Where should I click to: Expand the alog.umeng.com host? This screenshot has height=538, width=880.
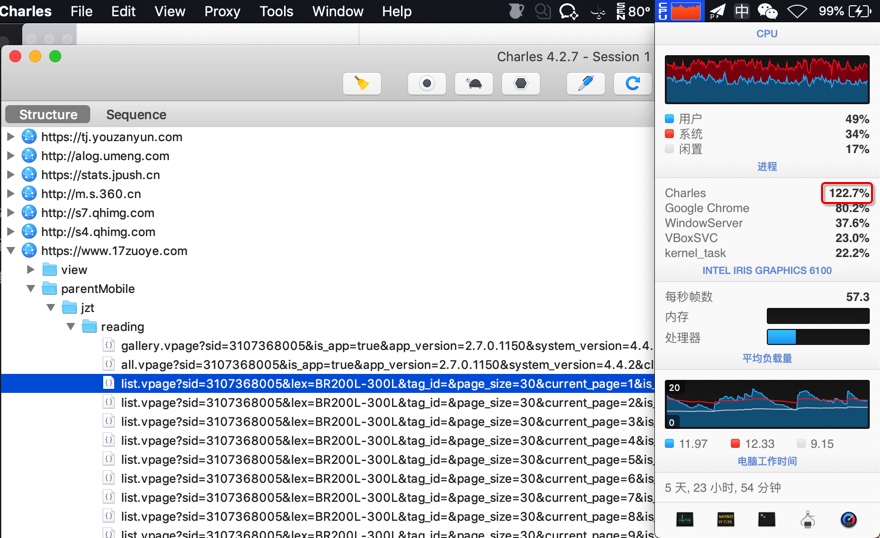coord(10,155)
